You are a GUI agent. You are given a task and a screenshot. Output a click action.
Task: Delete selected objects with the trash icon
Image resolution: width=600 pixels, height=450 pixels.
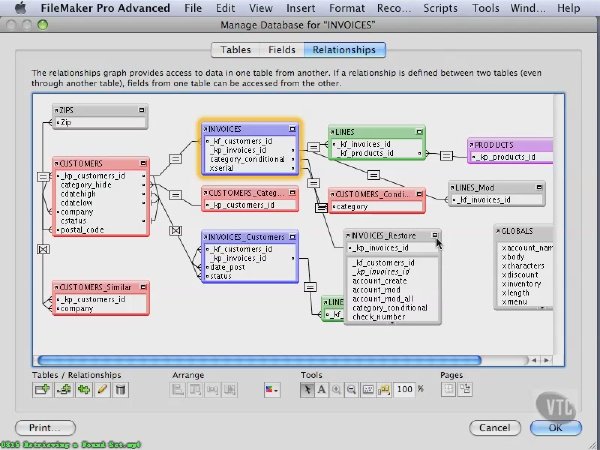(121, 390)
